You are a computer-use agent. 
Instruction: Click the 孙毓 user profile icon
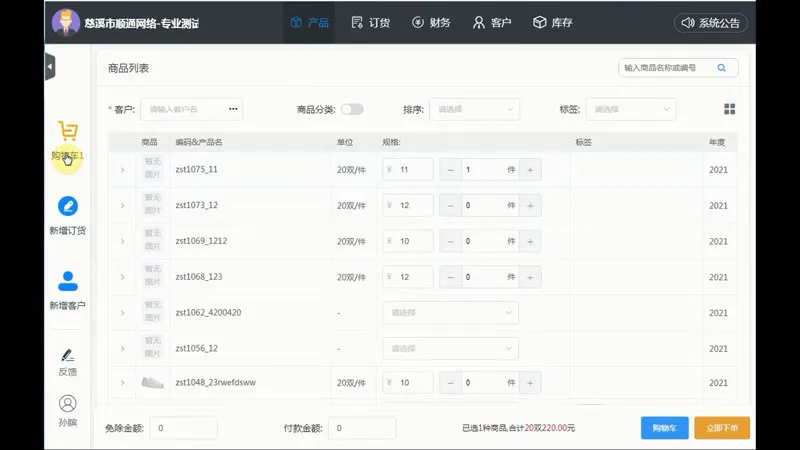[x=67, y=404]
